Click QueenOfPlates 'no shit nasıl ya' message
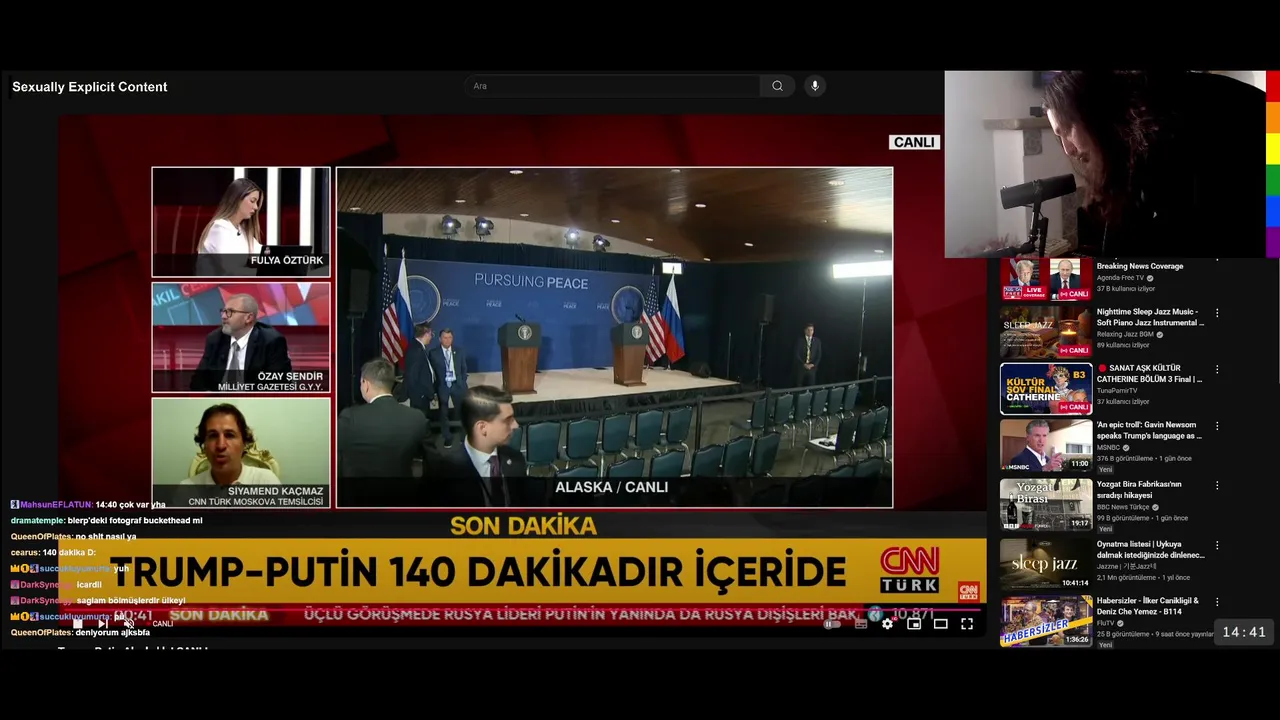The height and width of the screenshot is (720, 1280). pyautogui.click(x=74, y=537)
